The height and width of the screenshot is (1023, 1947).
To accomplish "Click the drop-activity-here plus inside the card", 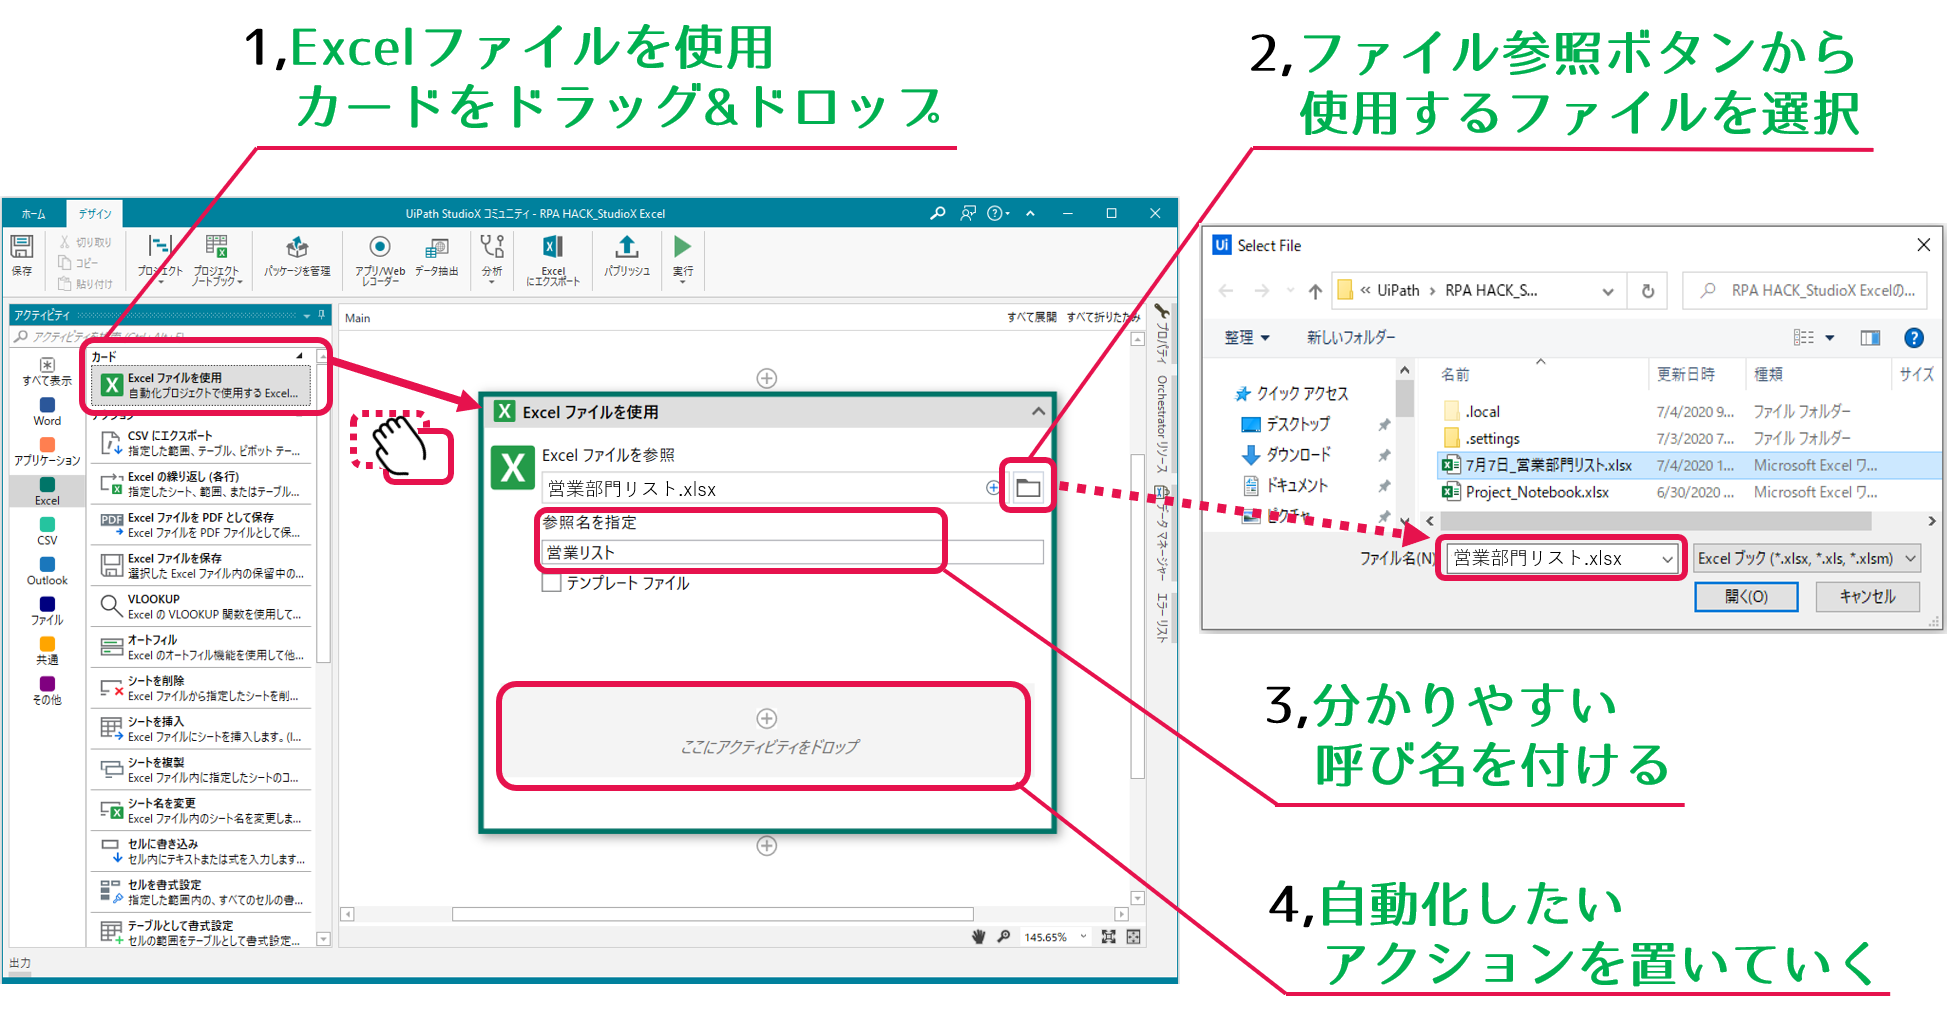I will 767,718.
